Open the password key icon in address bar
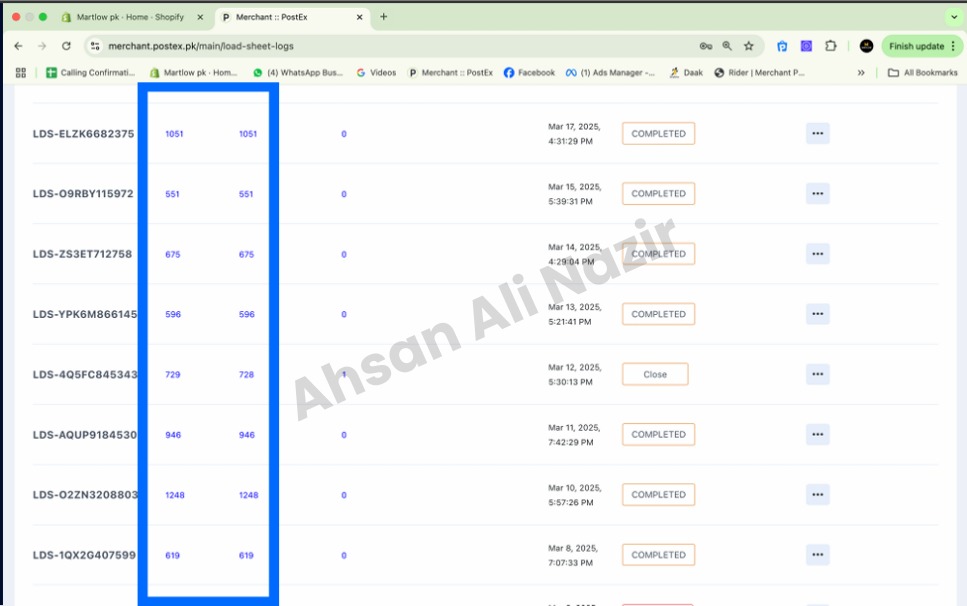Image resolution: width=967 pixels, height=606 pixels. (x=706, y=46)
